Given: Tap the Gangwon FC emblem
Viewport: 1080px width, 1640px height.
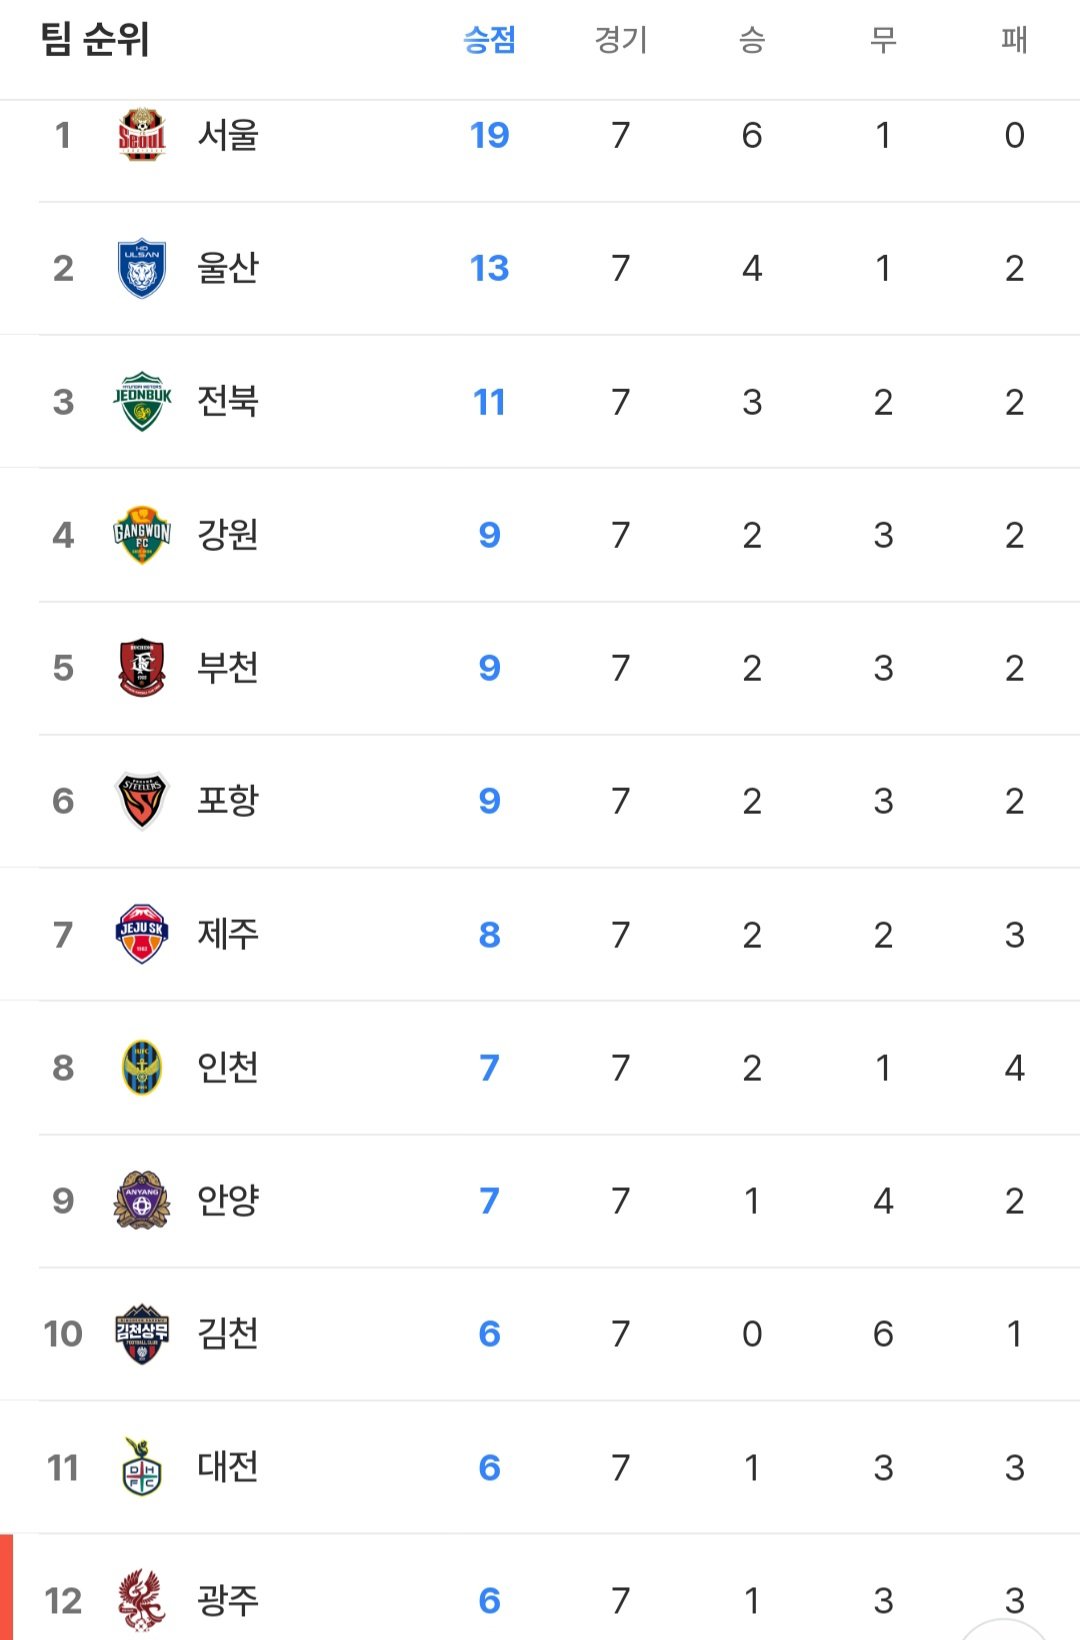Looking at the screenshot, I should [x=141, y=535].
